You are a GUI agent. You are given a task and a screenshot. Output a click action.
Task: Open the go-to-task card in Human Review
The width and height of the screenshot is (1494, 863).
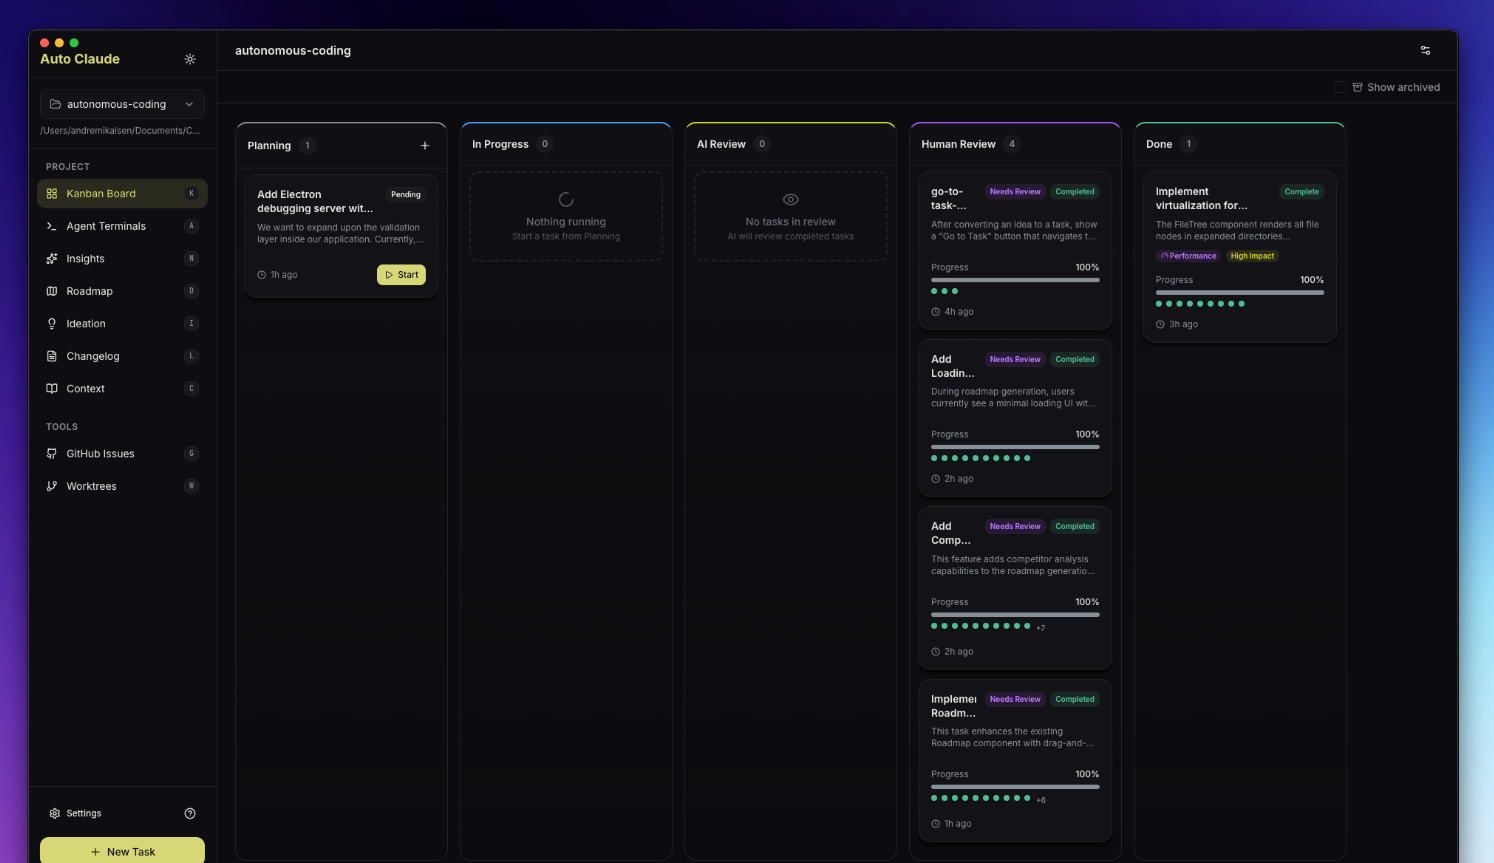(1014, 231)
